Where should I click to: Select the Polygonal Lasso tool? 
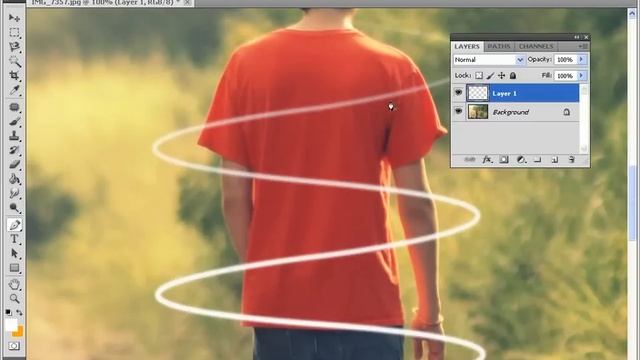pos(14,47)
